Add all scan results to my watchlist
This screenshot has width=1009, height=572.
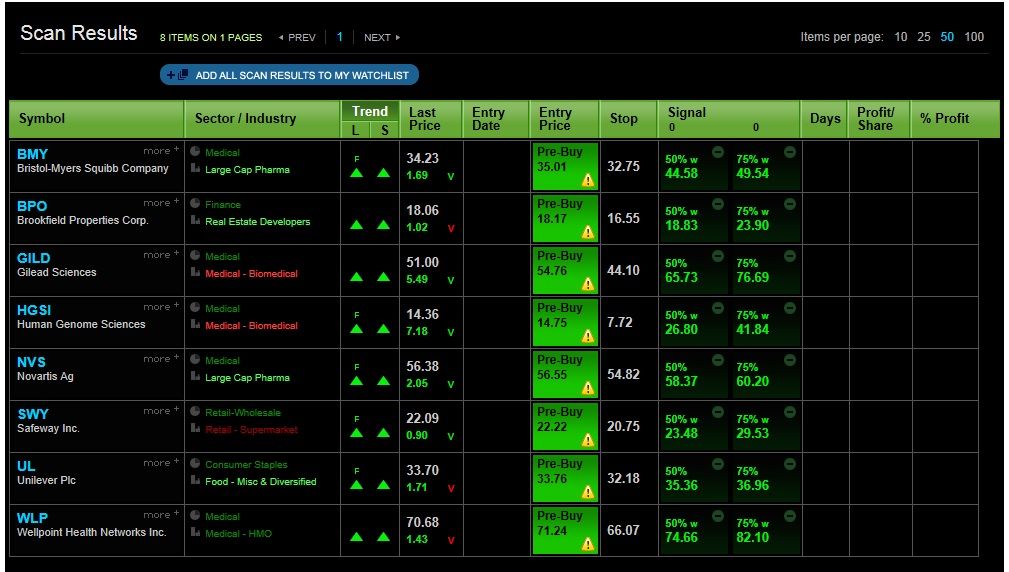tap(290, 75)
